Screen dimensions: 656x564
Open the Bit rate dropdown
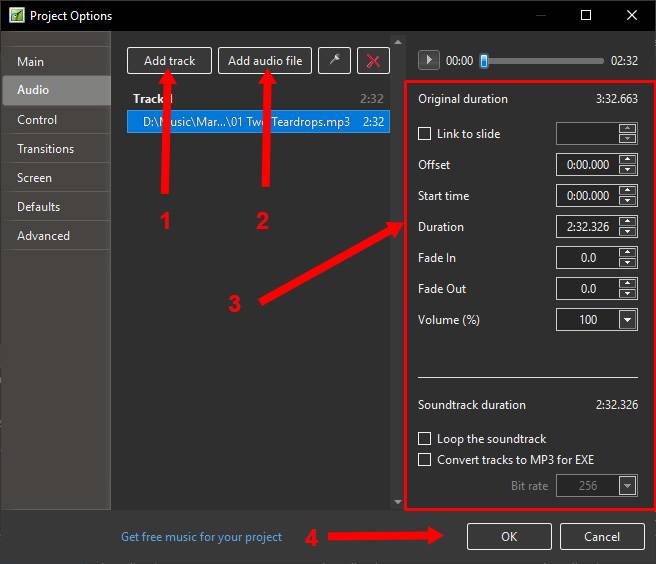(628, 486)
